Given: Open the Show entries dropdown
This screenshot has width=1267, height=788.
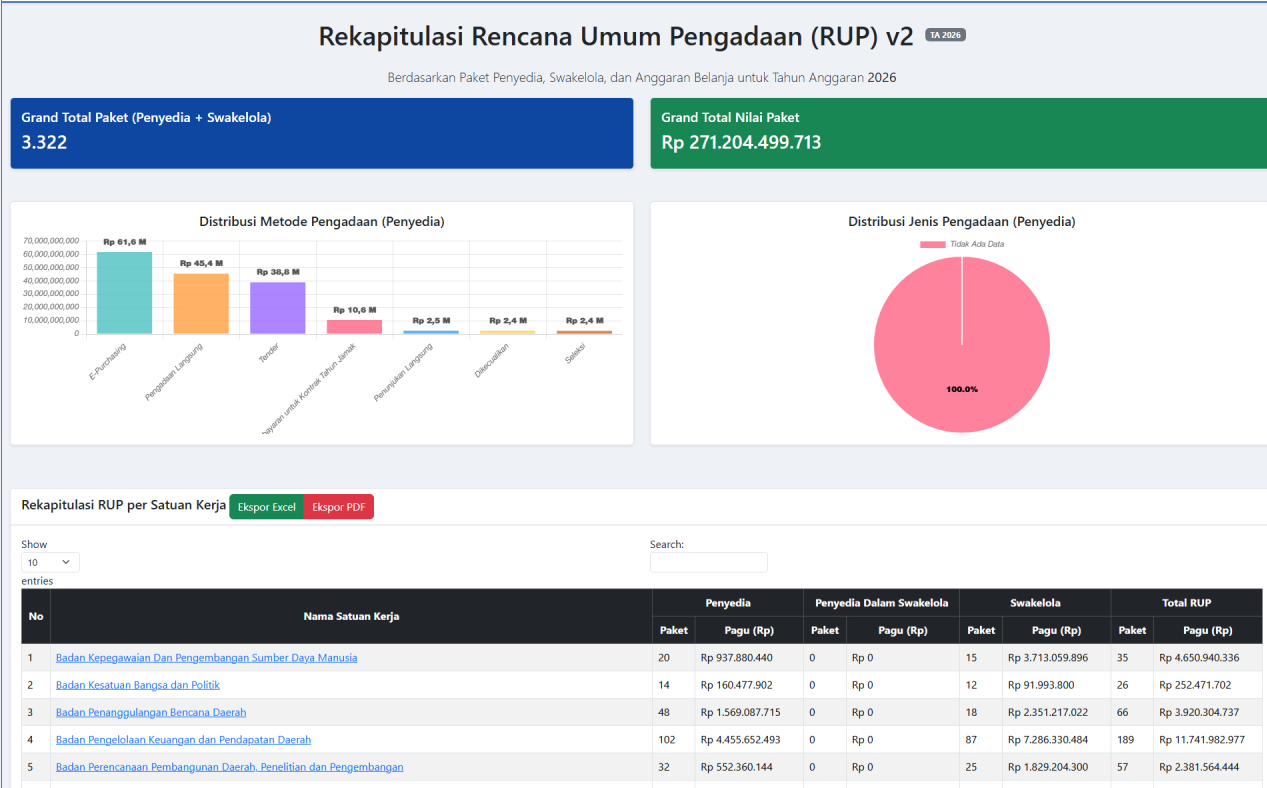Looking at the screenshot, I should click(x=51, y=562).
